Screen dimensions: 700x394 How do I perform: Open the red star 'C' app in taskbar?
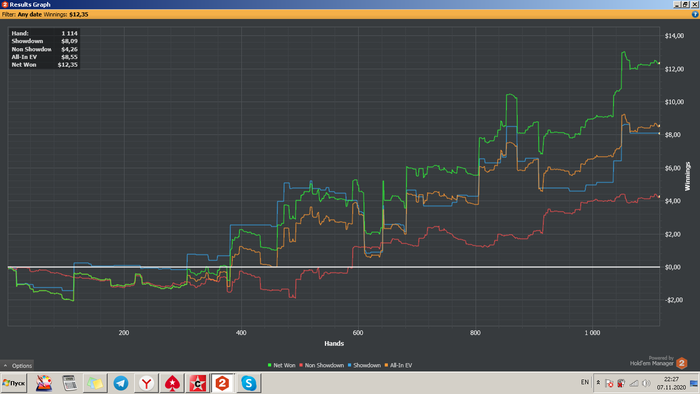coord(197,383)
